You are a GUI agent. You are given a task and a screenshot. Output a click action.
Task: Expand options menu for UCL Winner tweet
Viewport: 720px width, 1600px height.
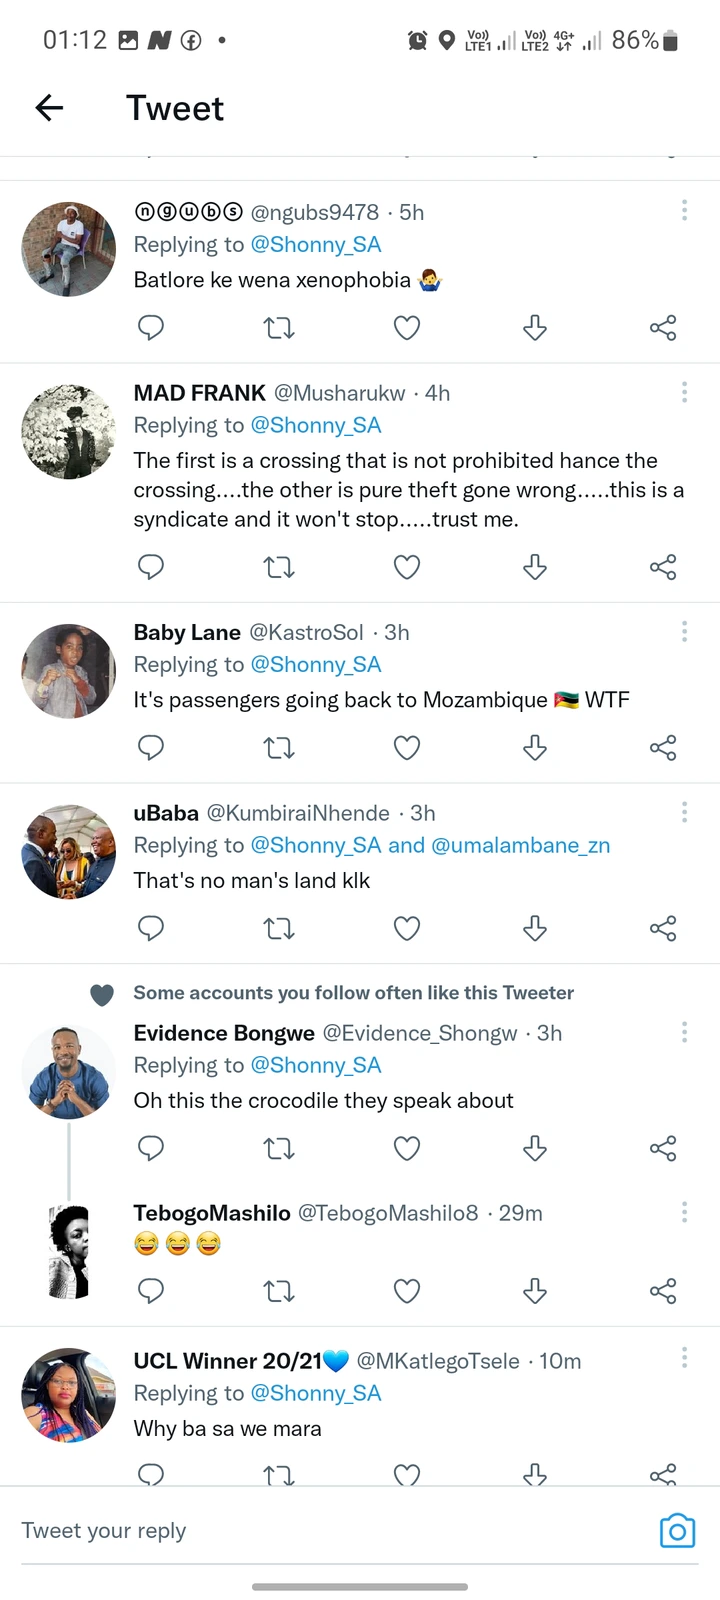(684, 1357)
